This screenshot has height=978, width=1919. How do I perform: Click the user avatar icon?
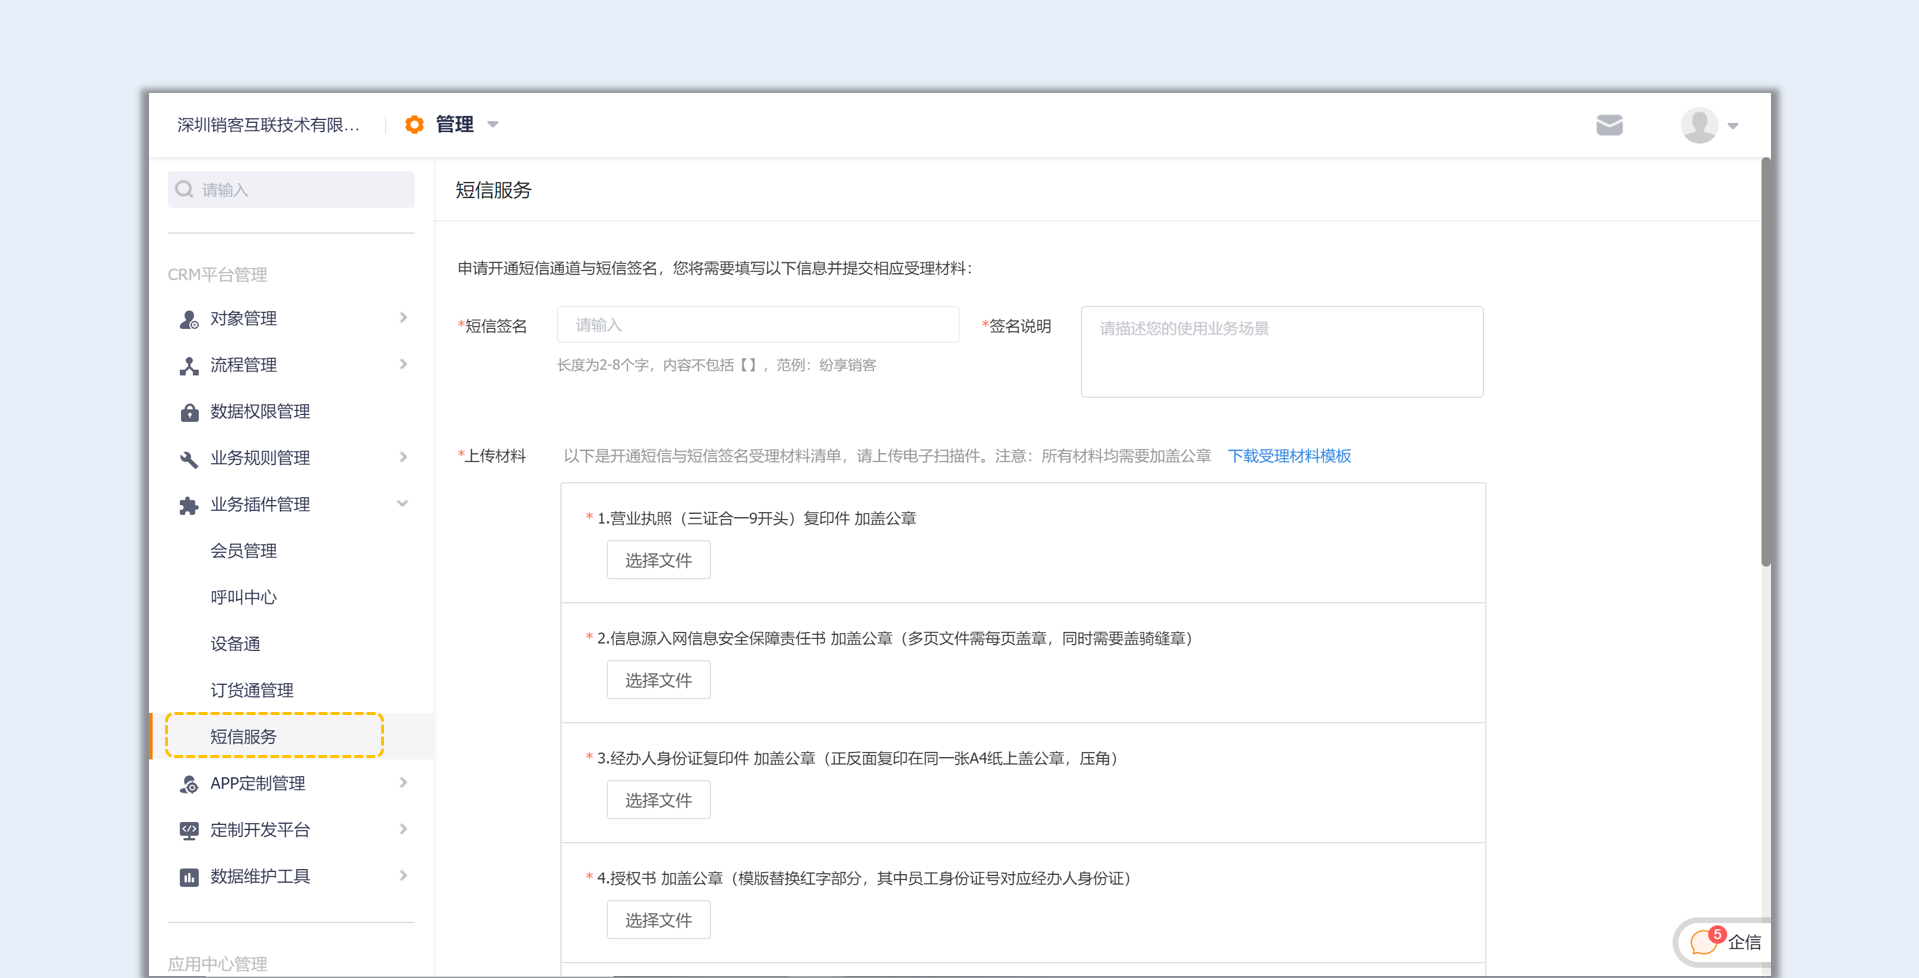[x=1699, y=125]
